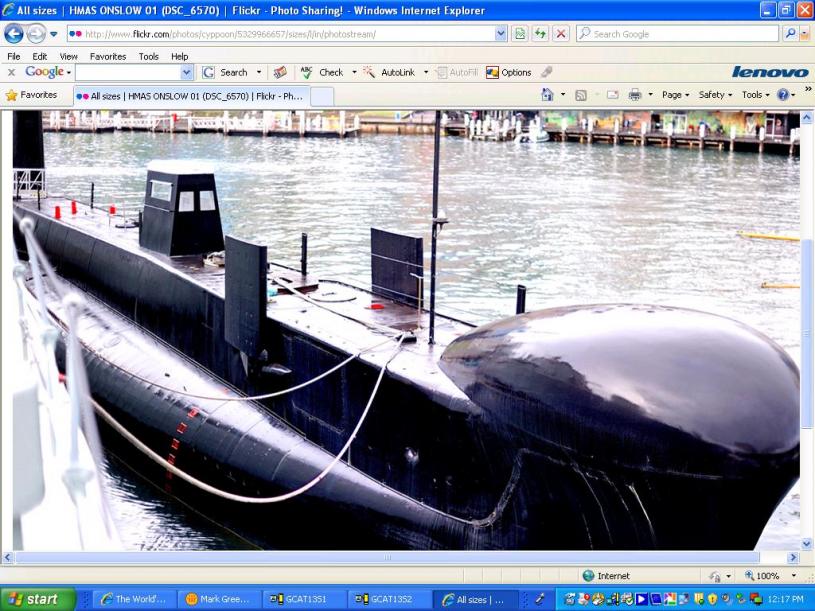
Task: Click the Google toolbar Options icon
Action: click(x=508, y=72)
